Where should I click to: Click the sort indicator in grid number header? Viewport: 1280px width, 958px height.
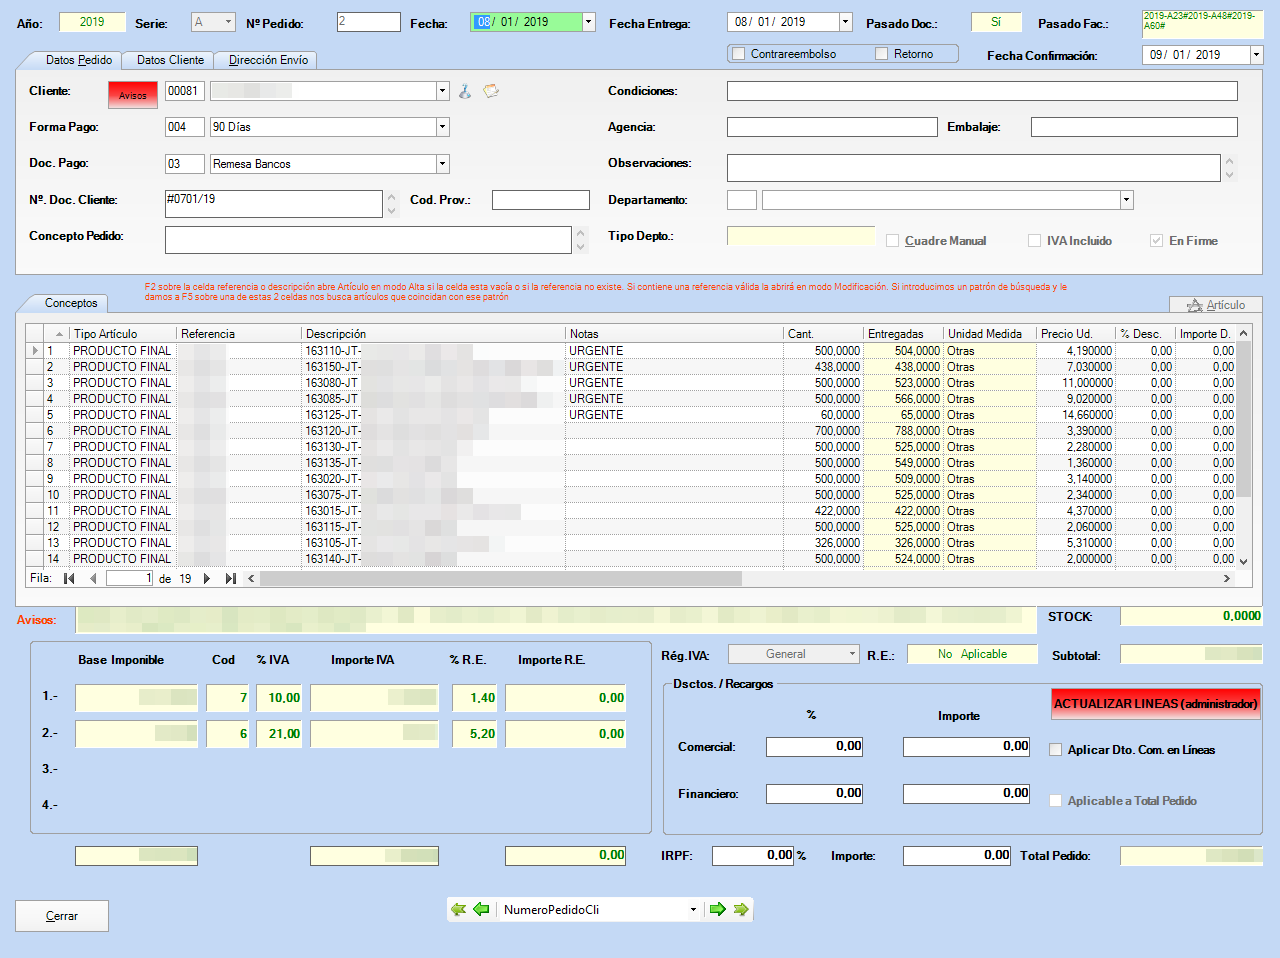click(x=59, y=334)
